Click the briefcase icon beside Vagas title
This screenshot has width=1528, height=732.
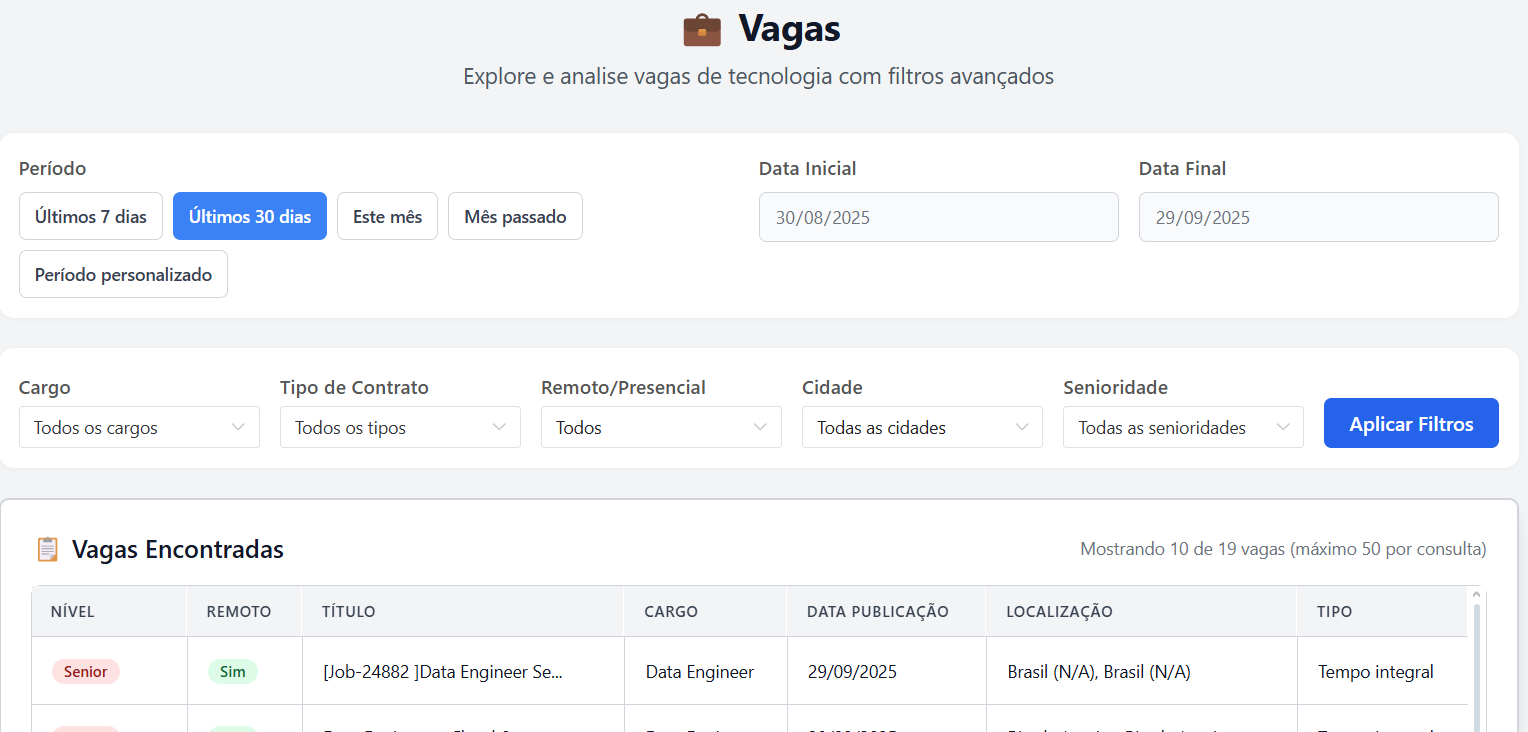(x=702, y=30)
